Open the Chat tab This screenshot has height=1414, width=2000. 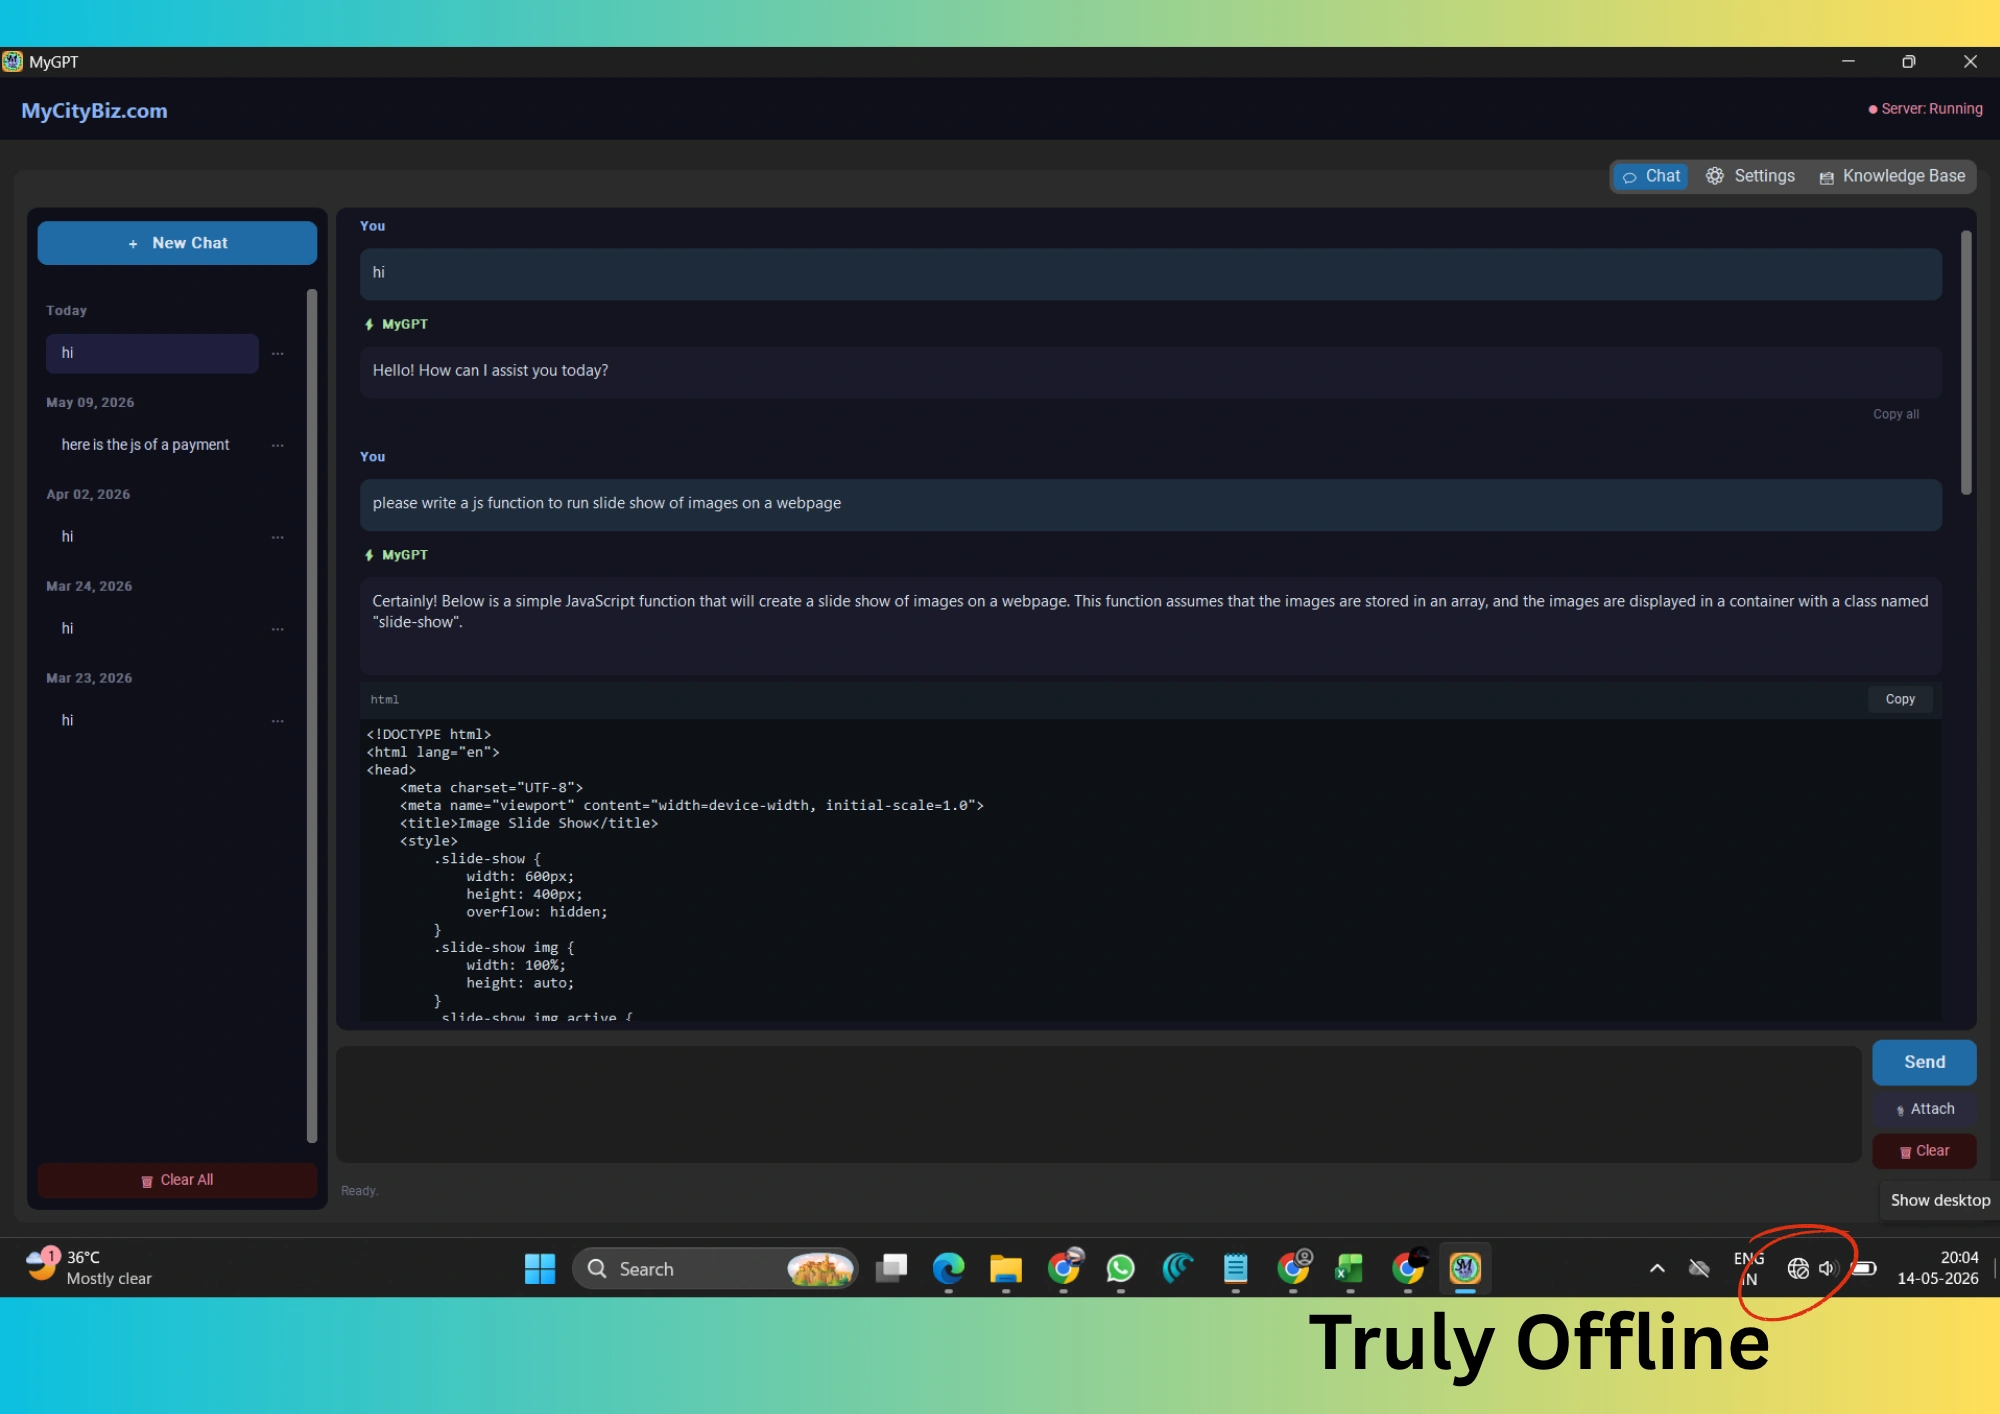(x=1651, y=176)
